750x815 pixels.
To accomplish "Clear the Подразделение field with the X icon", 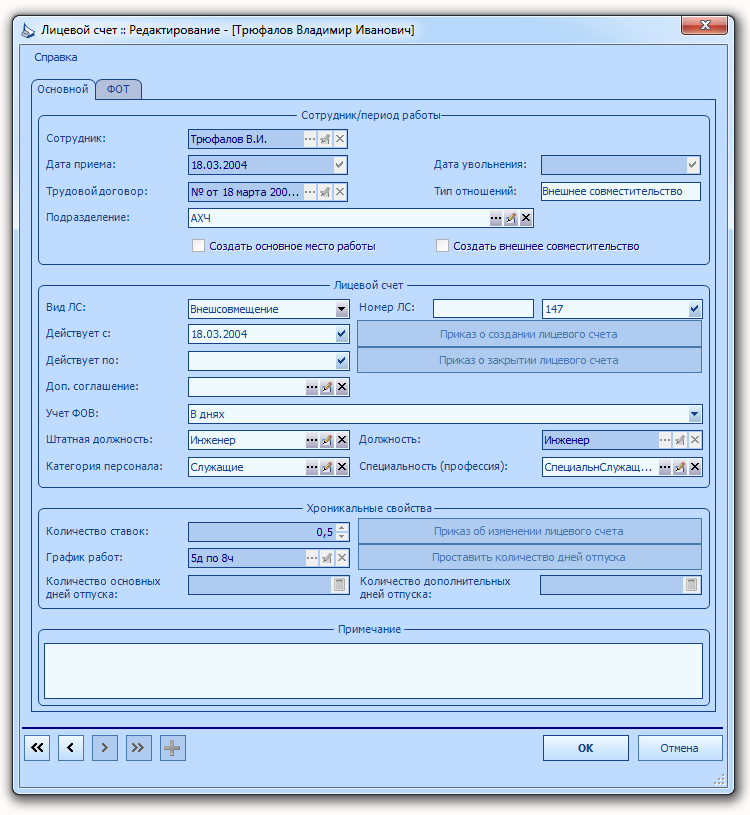I will click(x=526, y=218).
